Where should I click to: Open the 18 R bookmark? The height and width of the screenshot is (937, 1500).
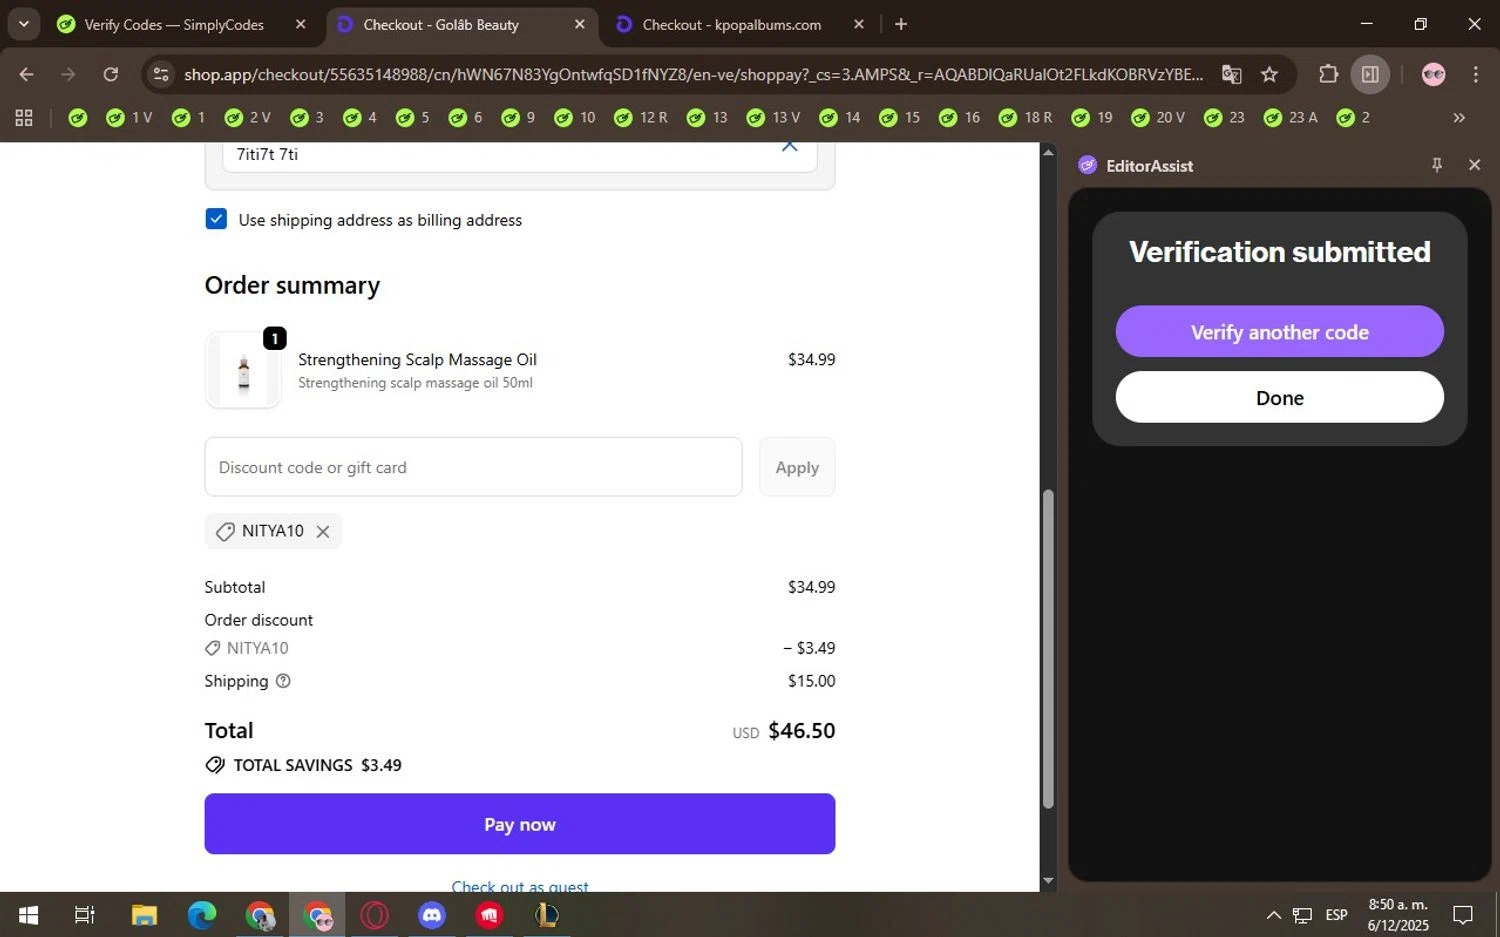point(1025,118)
